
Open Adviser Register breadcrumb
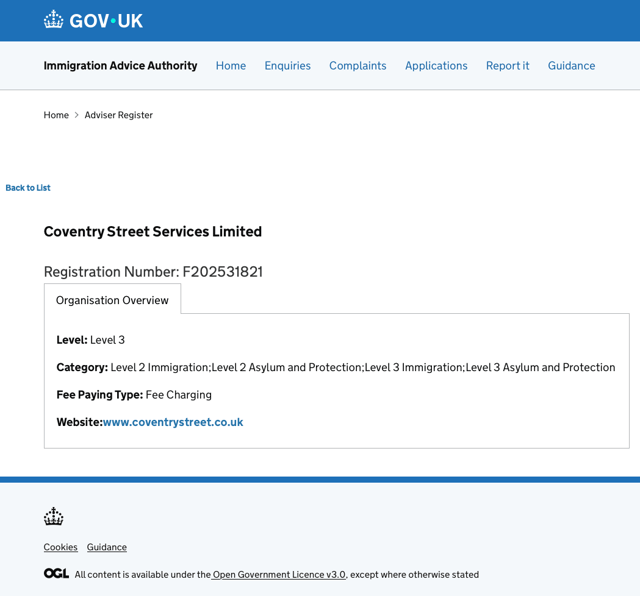tap(119, 115)
